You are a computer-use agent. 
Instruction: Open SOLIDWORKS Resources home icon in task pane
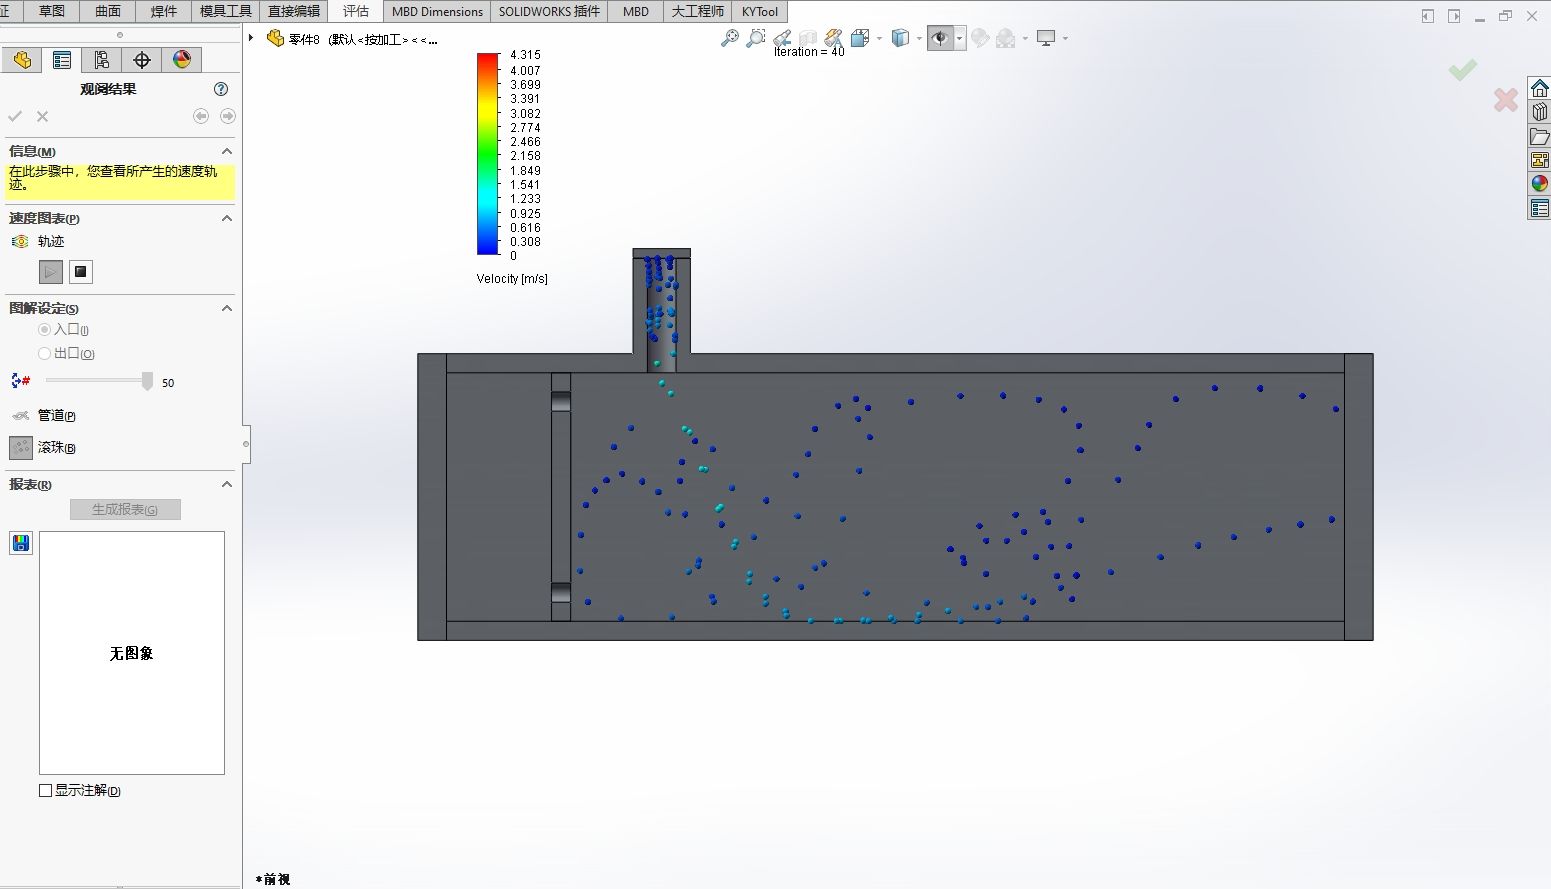tap(1539, 88)
